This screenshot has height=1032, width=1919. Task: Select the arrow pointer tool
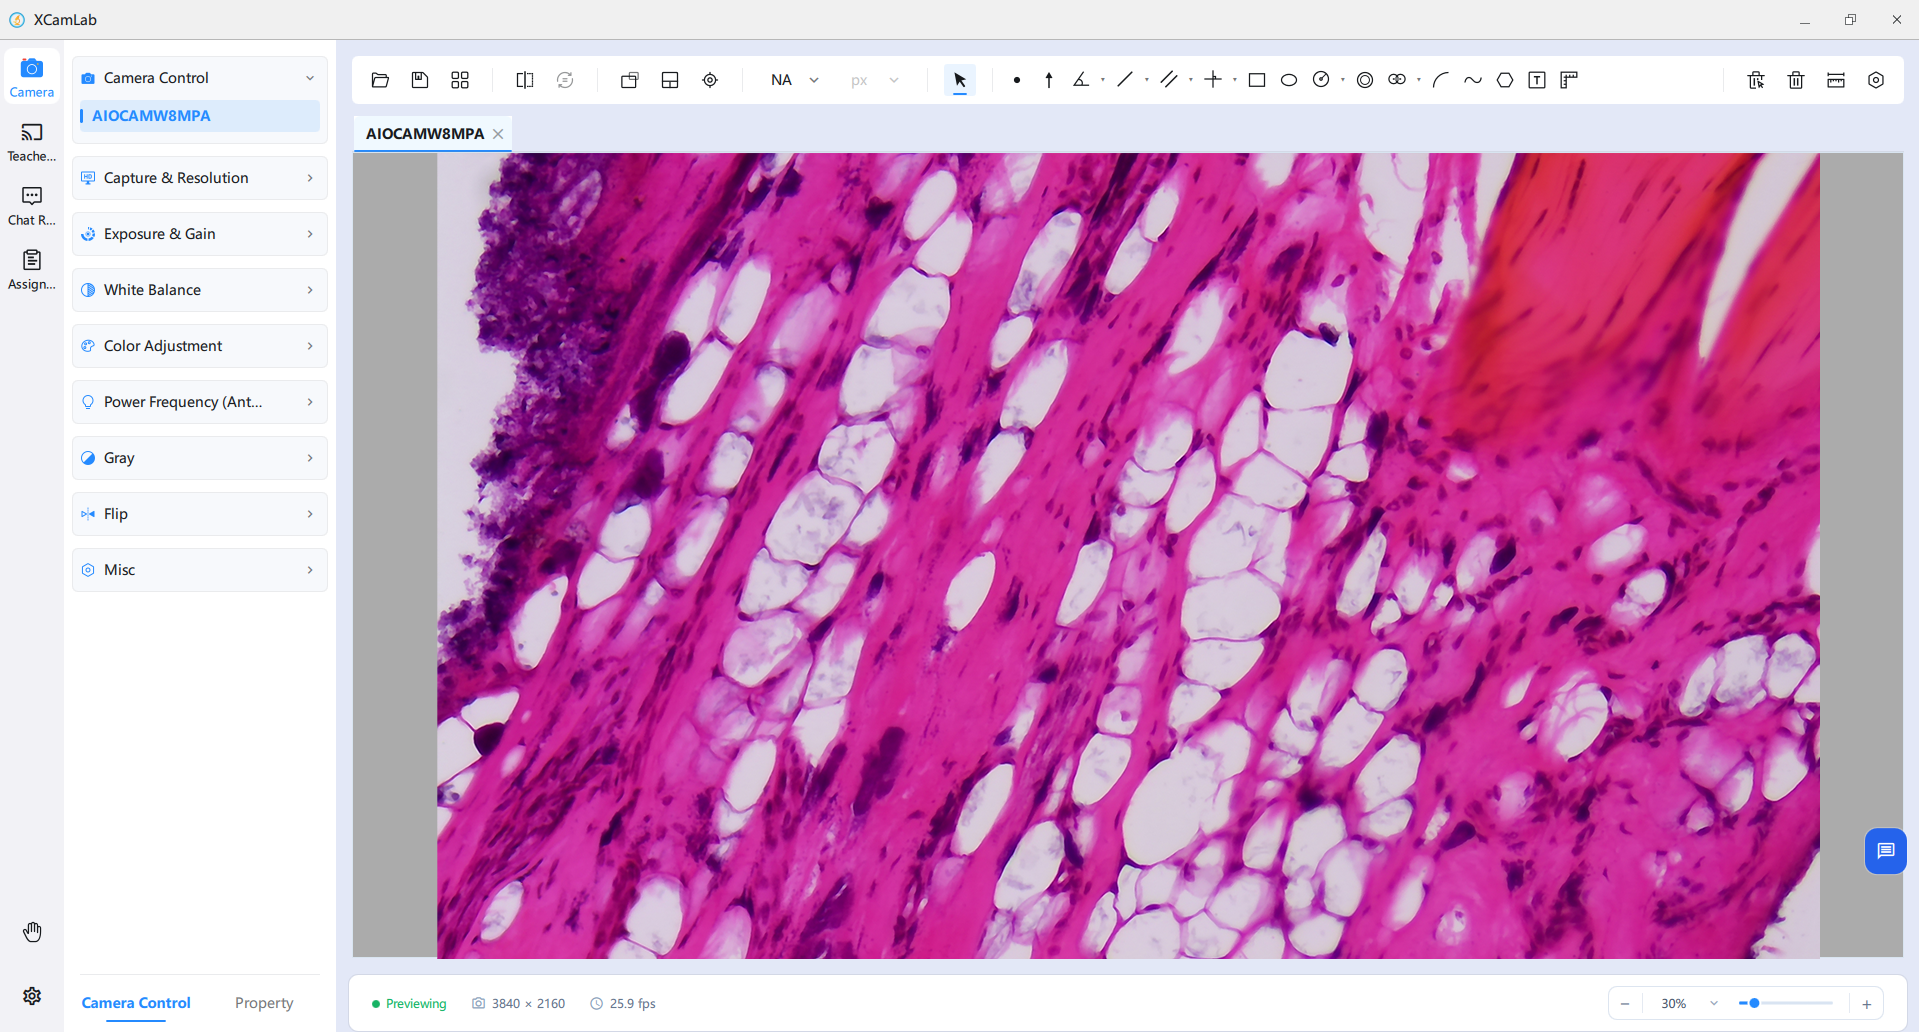pyautogui.click(x=960, y=80)
